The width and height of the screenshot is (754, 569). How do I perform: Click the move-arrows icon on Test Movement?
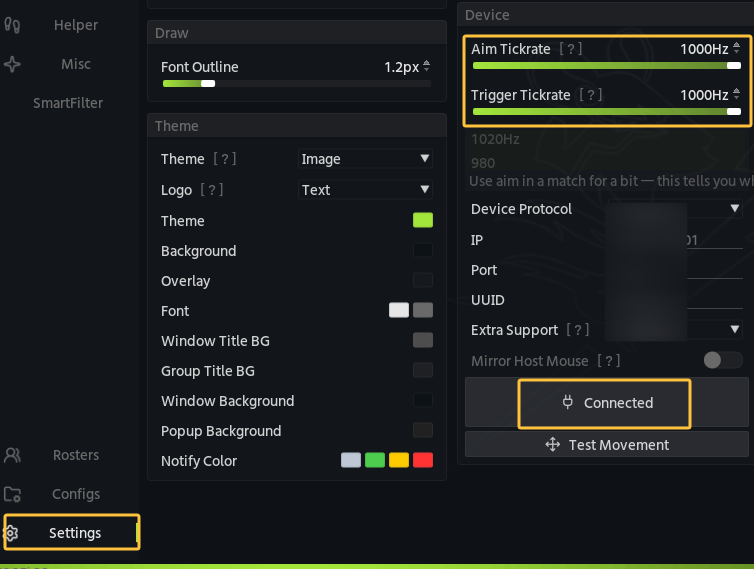(x=553, y=444)
